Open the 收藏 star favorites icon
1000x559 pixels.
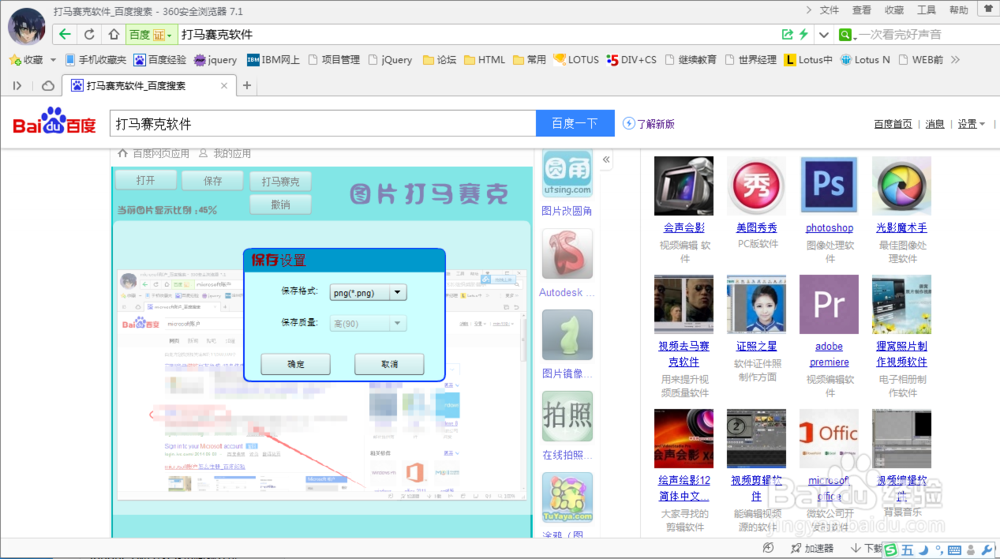[15, 60]
